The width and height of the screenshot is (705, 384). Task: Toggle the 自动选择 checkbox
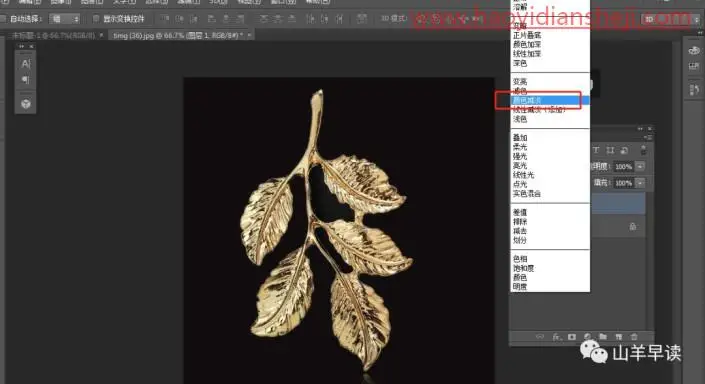click(x=3, y=19)
